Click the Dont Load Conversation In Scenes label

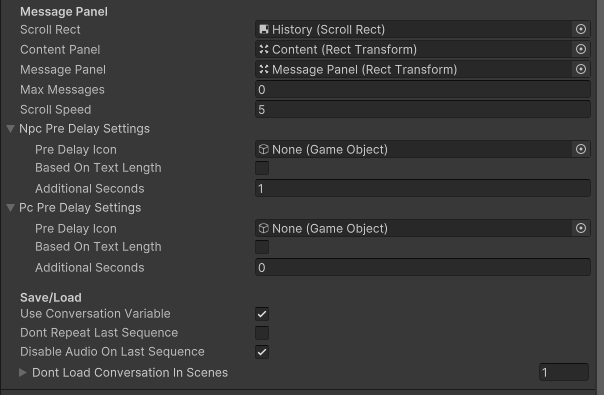click(130, 373)
